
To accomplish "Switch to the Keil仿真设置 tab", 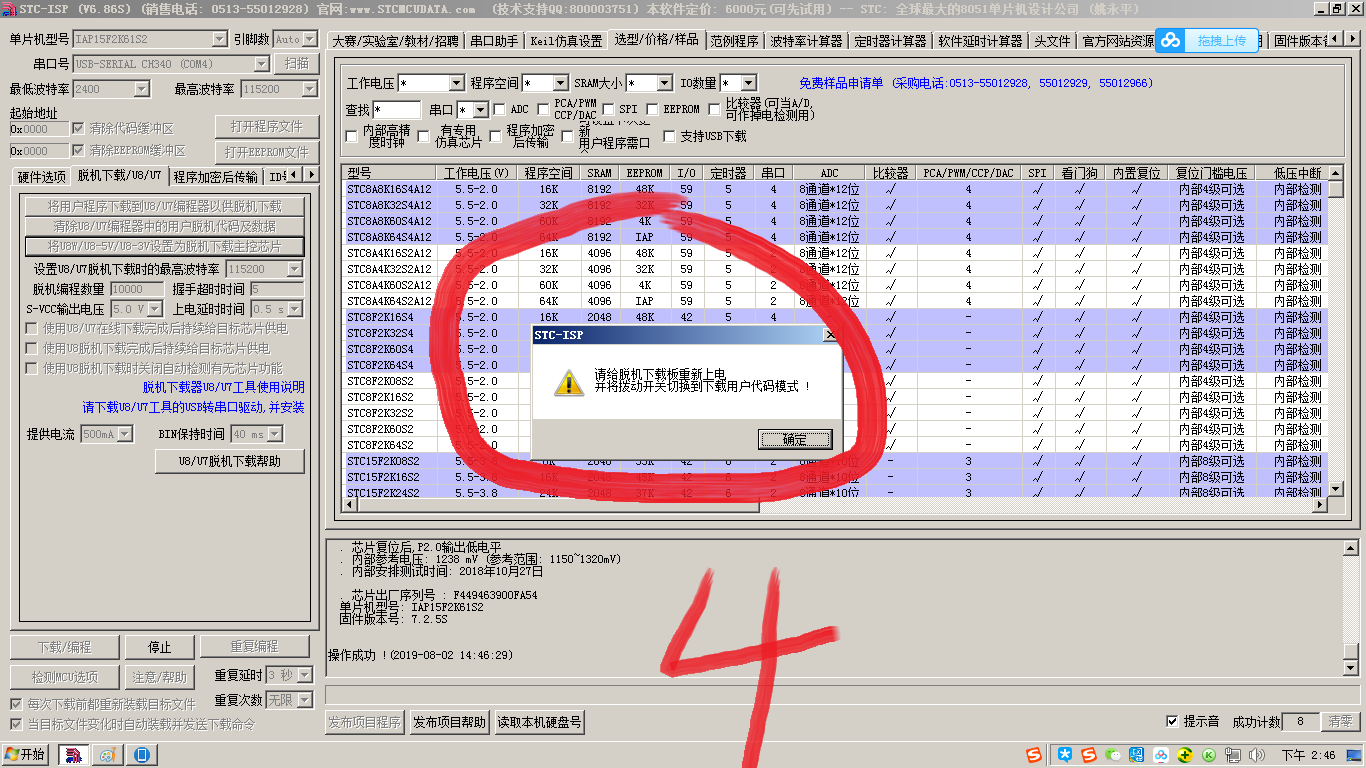I will 566,41.
